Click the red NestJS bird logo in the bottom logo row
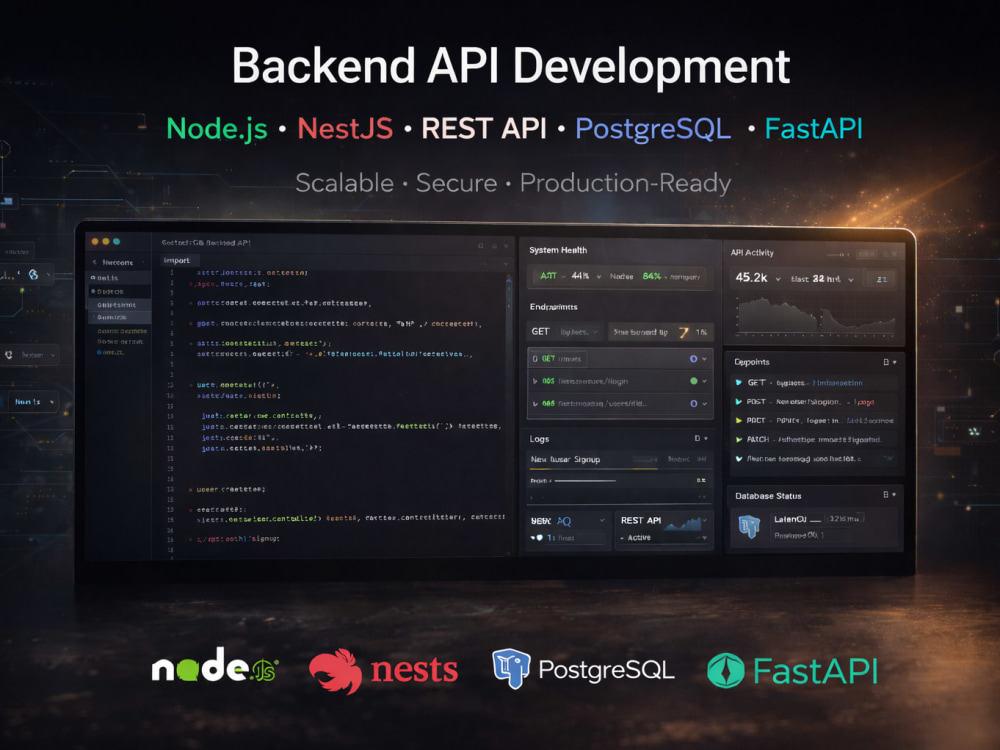1000x750 pixels. coord(335,671)
